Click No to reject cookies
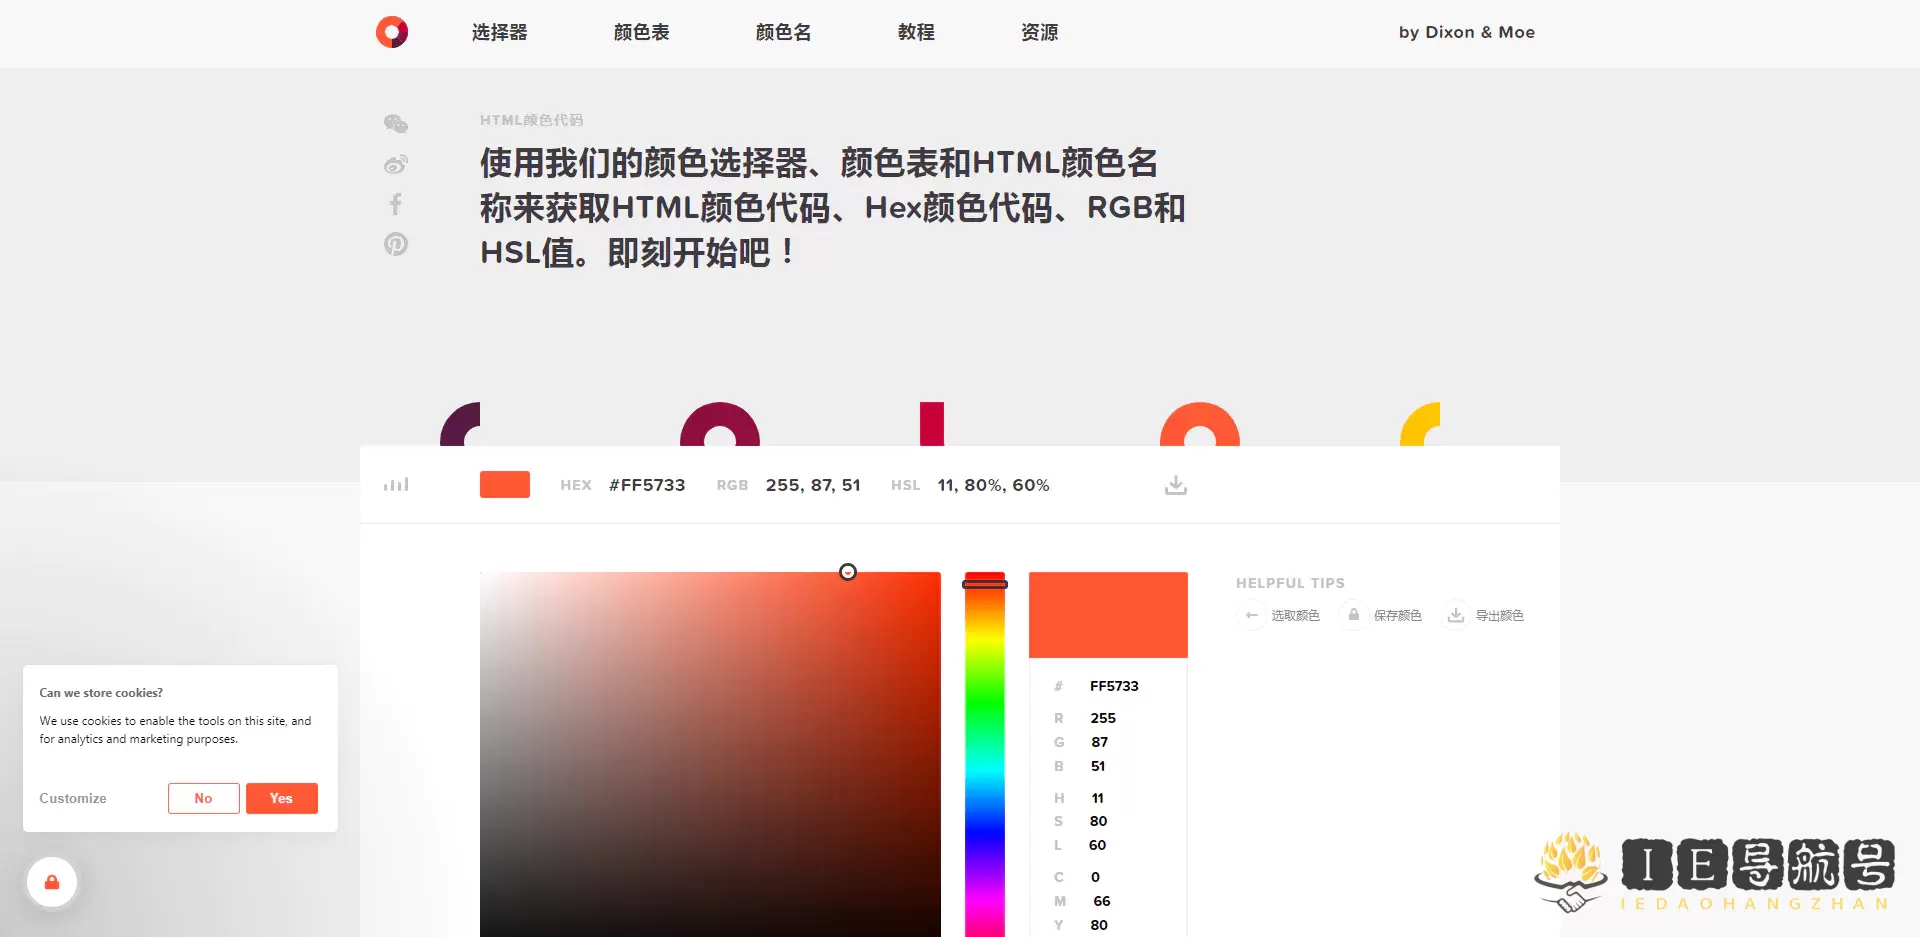The image size is (1920, 937). (x=203, y=798)
